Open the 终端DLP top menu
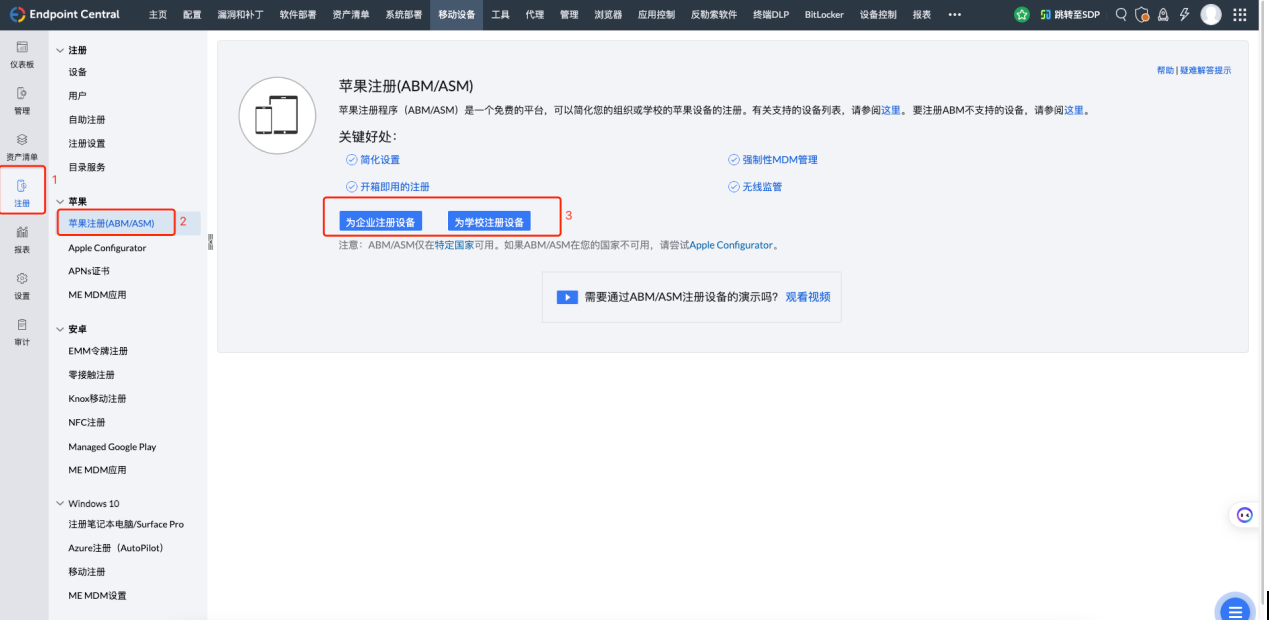The height and width of the screenshot is (620, 1271). [x=769, y=14]
